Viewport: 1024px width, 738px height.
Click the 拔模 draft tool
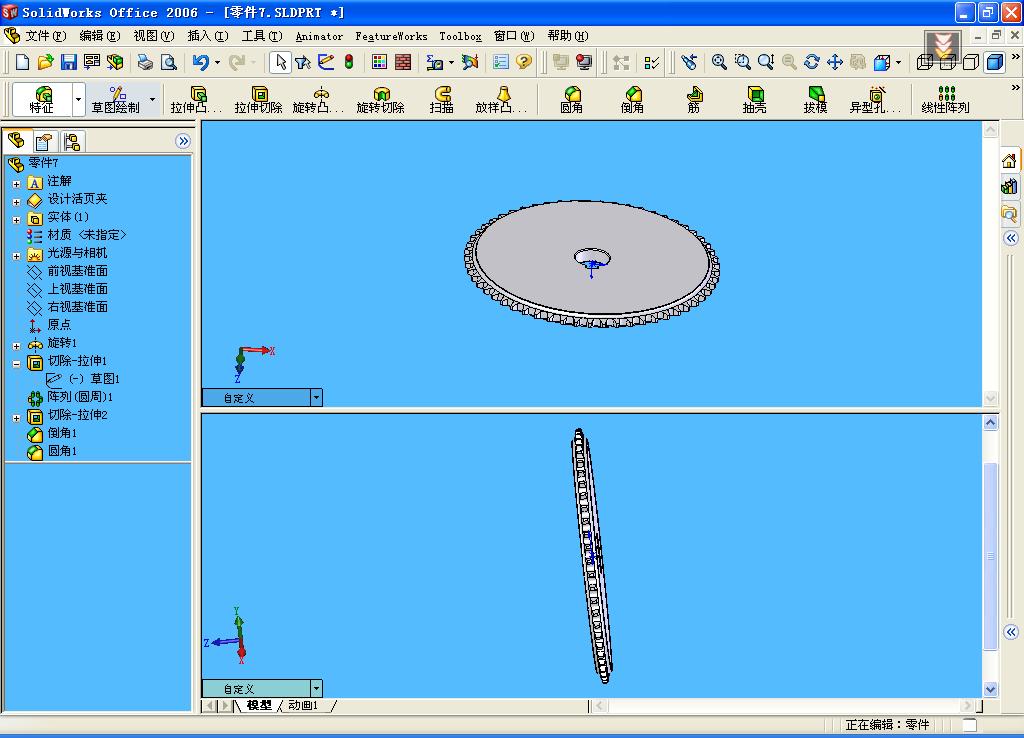pos(815,99)
